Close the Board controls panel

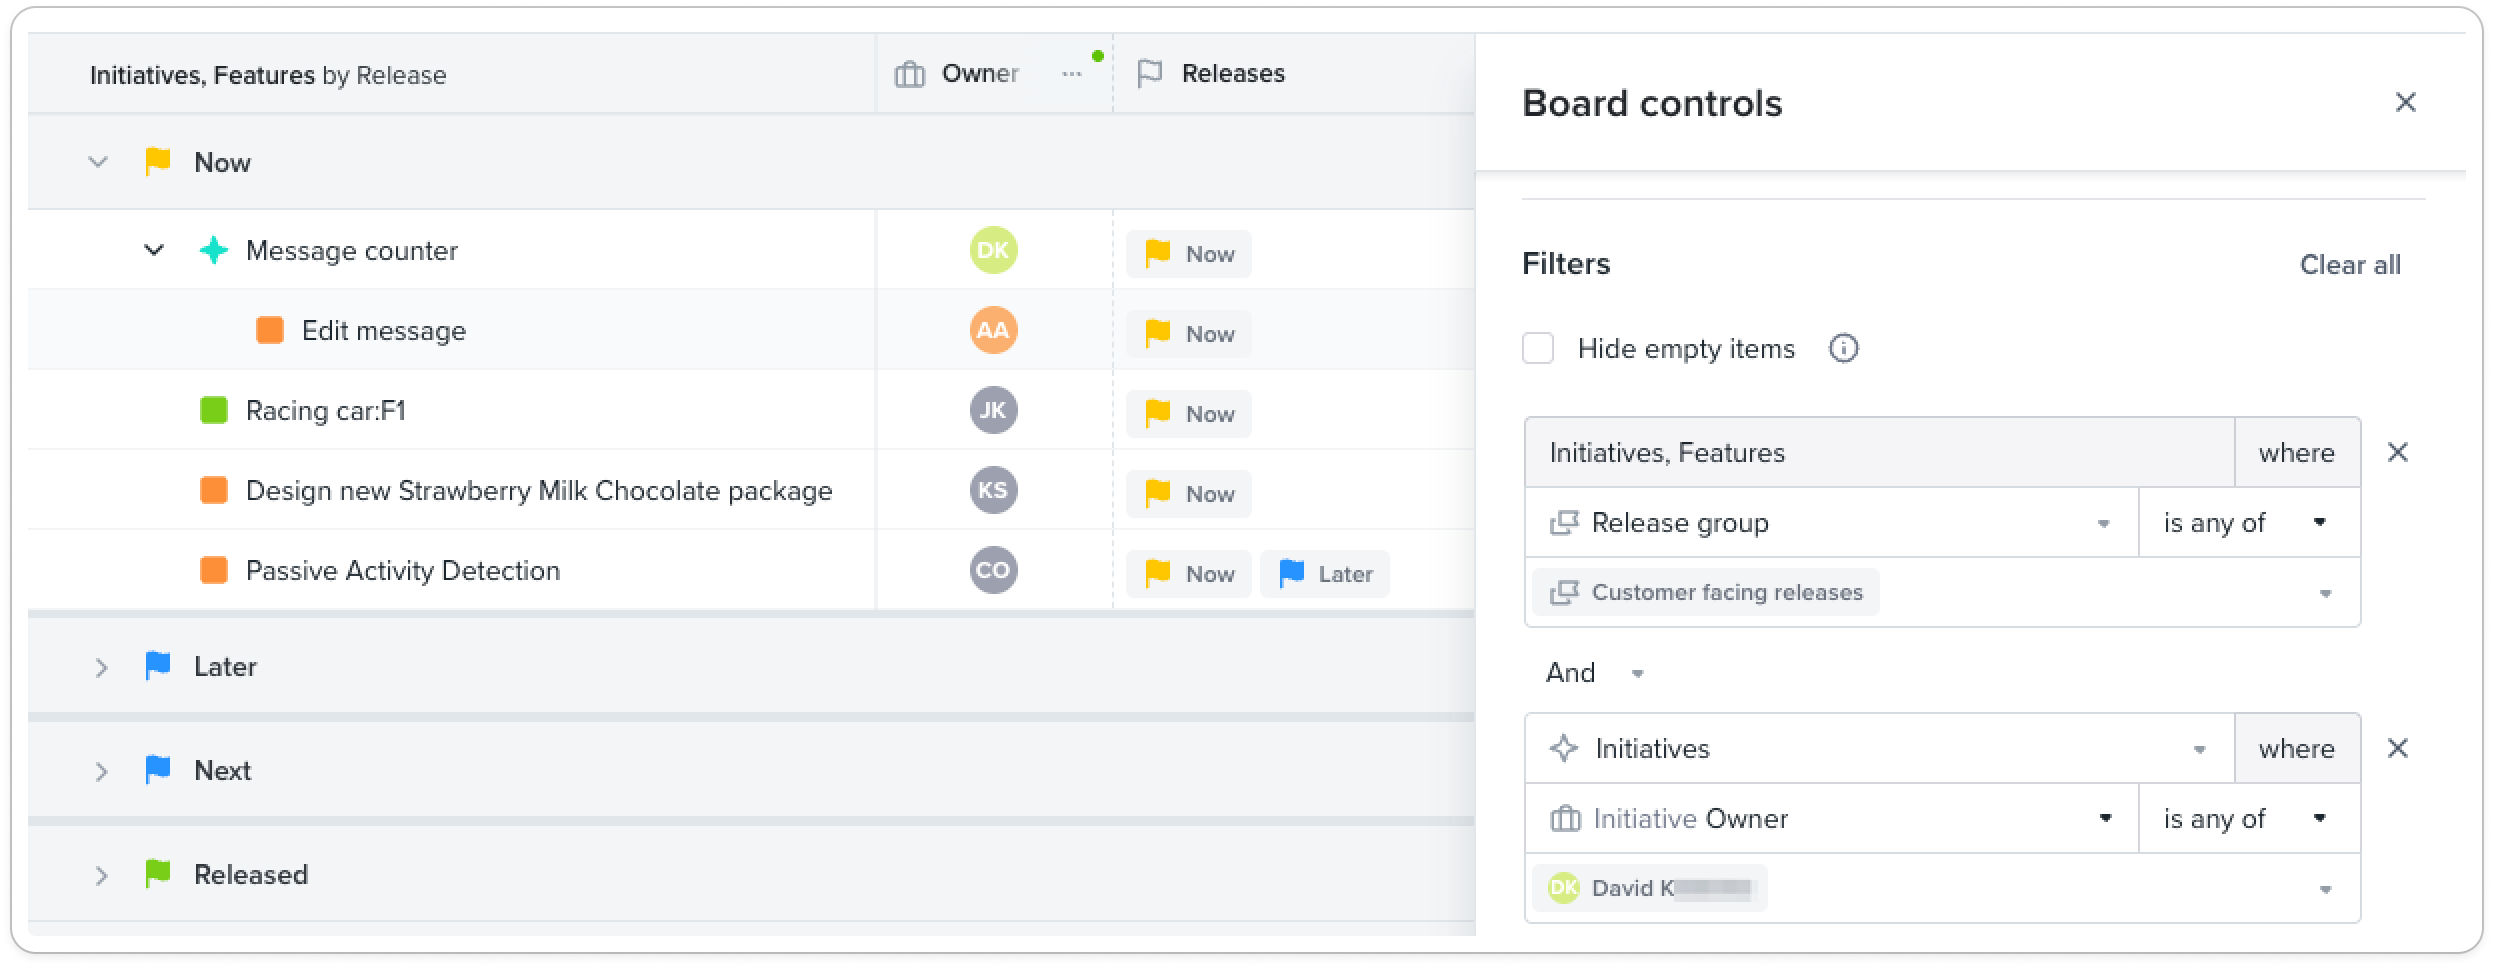point(2405,103)
